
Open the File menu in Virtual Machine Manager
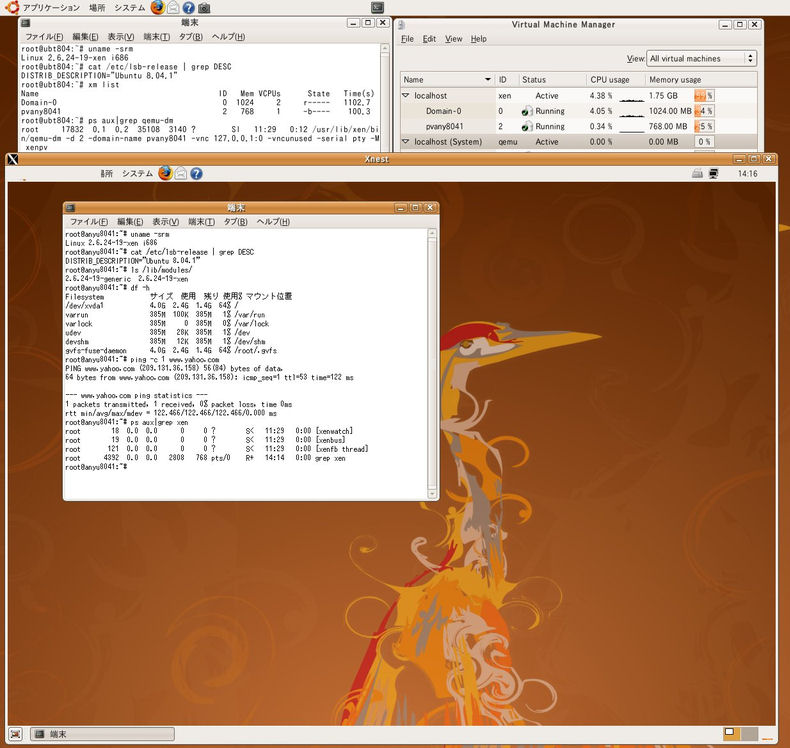tap(407, 39)
